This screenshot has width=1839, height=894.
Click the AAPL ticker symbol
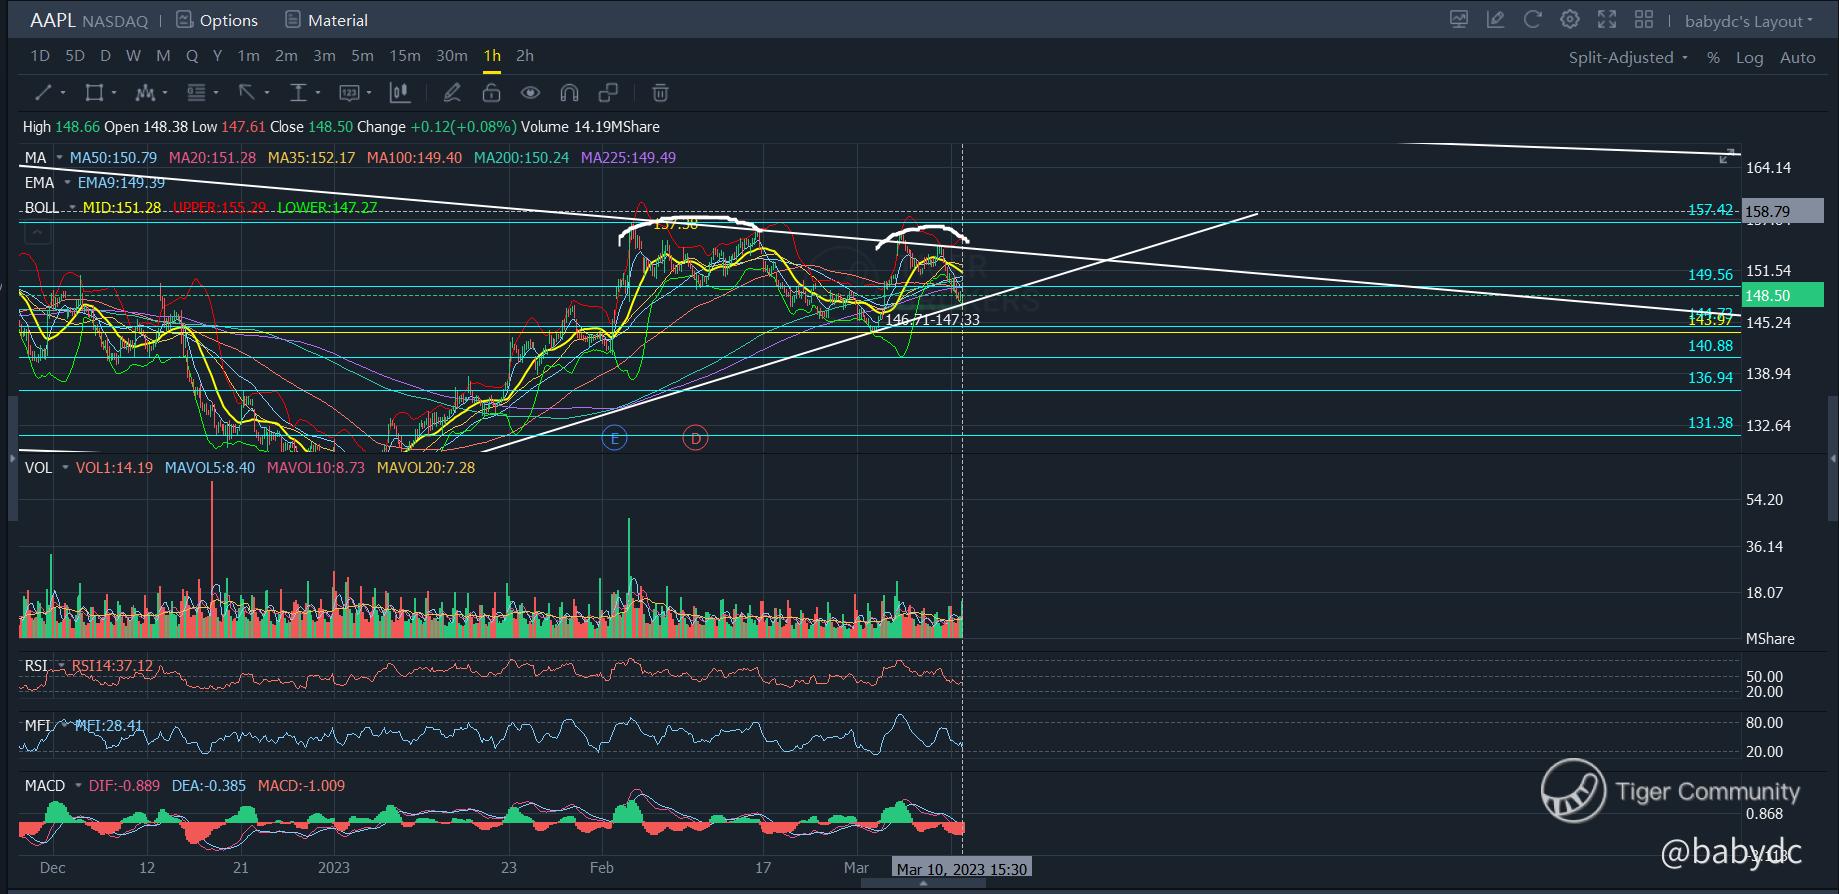point(53,20)
